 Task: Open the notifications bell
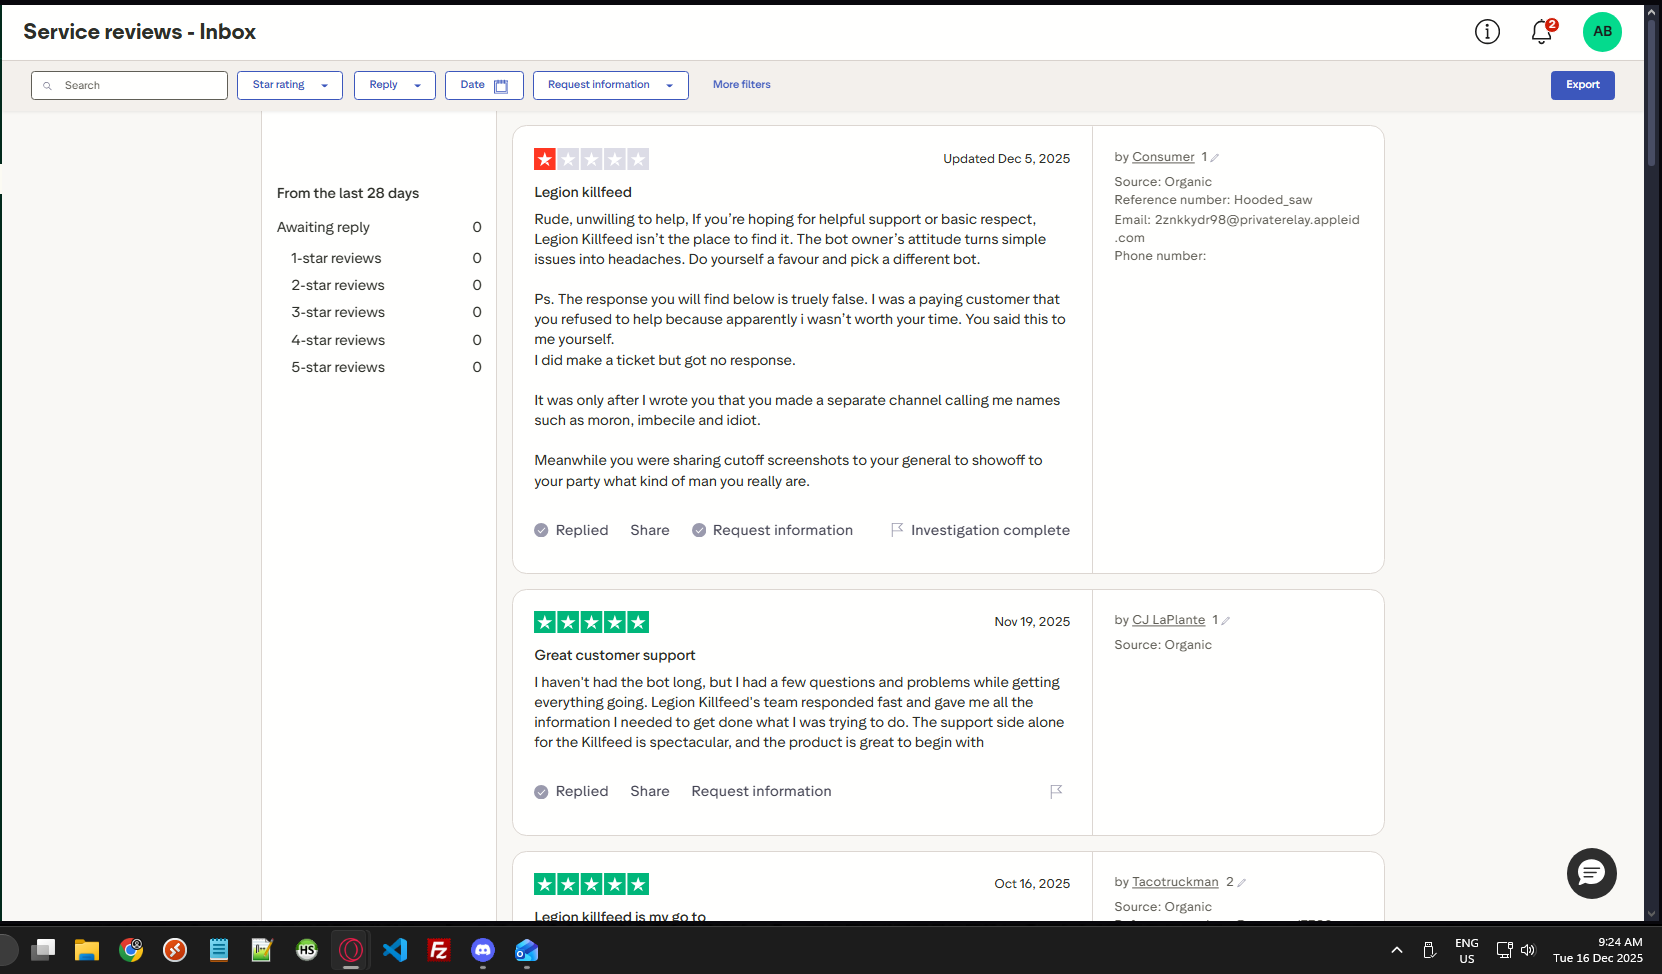pyautogui.click(x=1542, y=32)
